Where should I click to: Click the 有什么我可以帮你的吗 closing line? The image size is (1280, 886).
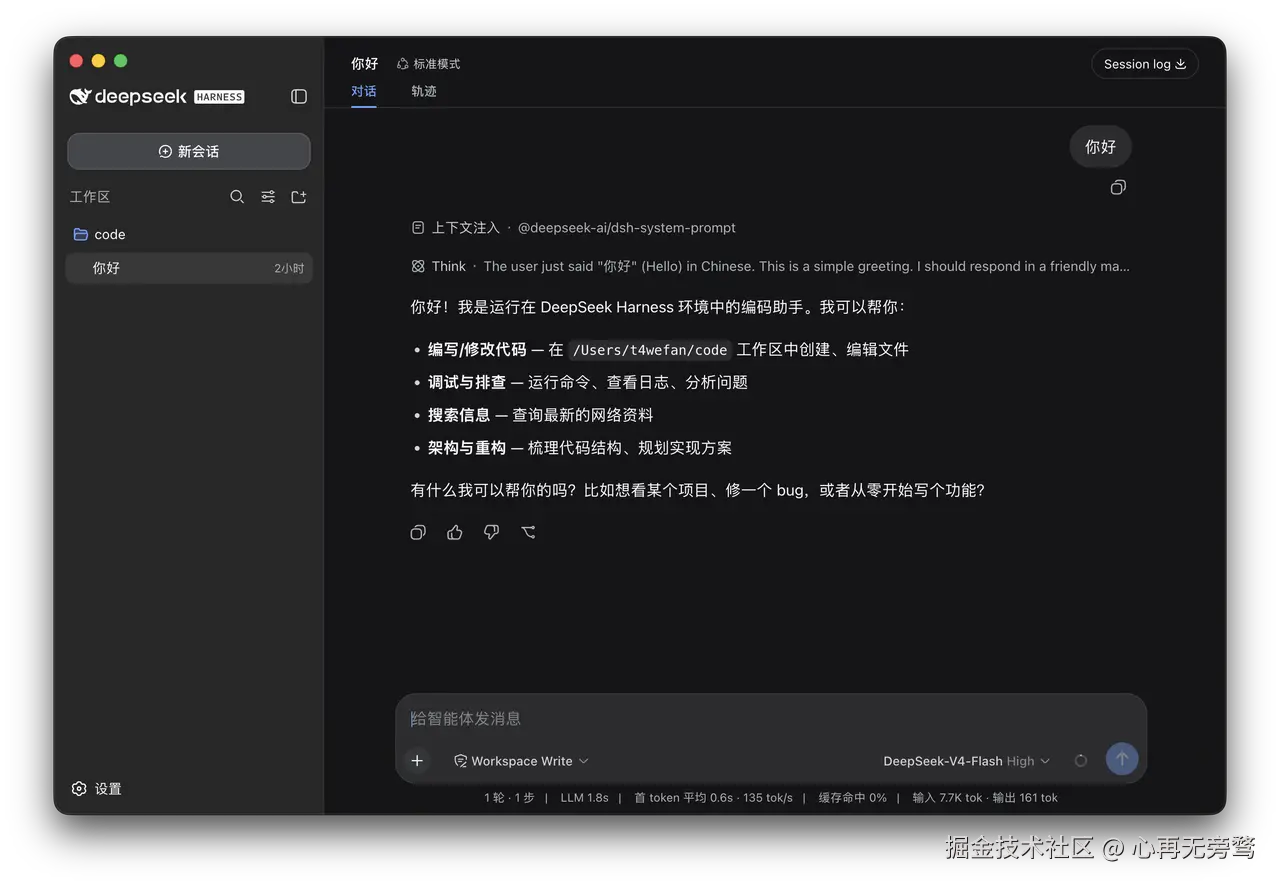tap(698, 490)
